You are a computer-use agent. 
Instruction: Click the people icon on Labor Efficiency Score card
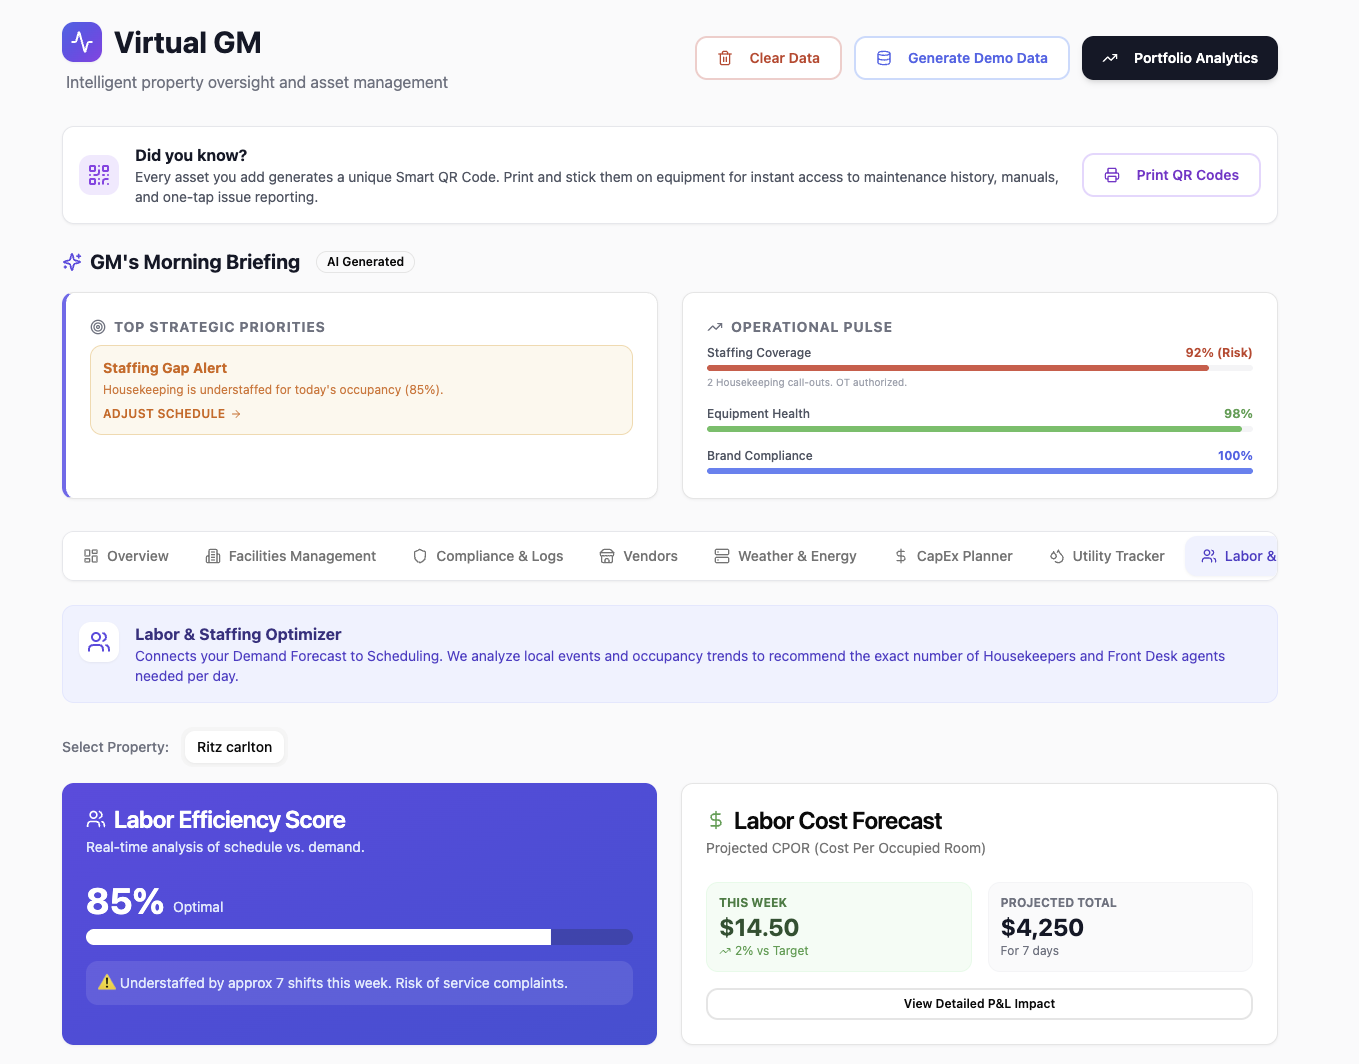(x=95, y=818)
